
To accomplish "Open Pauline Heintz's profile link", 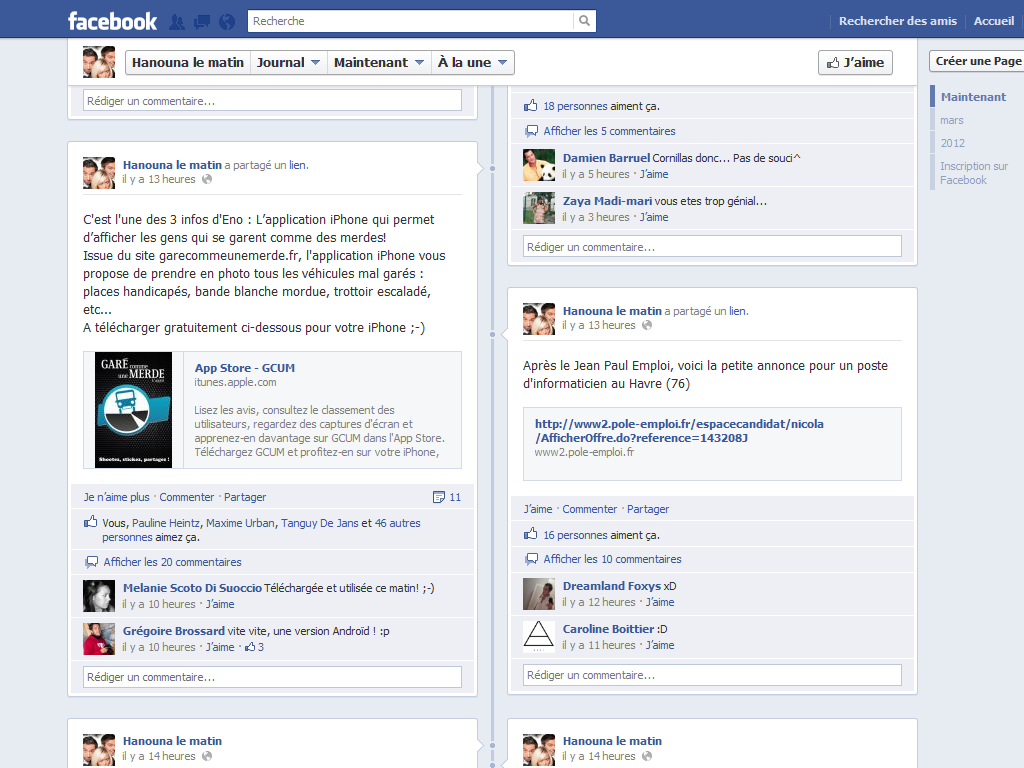I will 166,523.
